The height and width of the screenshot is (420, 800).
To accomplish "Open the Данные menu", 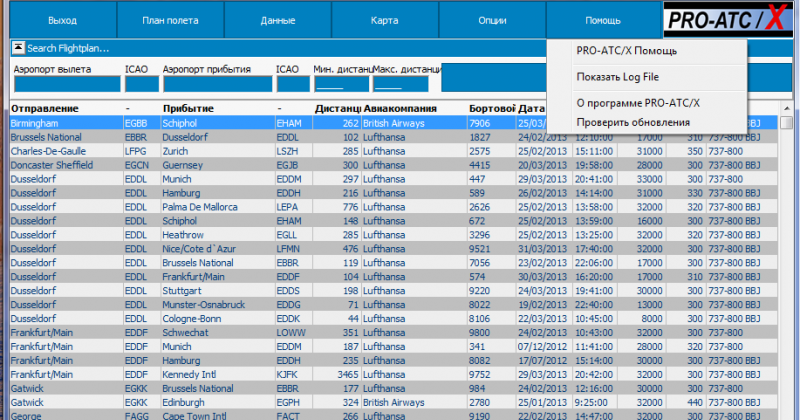I will (x=278, y=20).
